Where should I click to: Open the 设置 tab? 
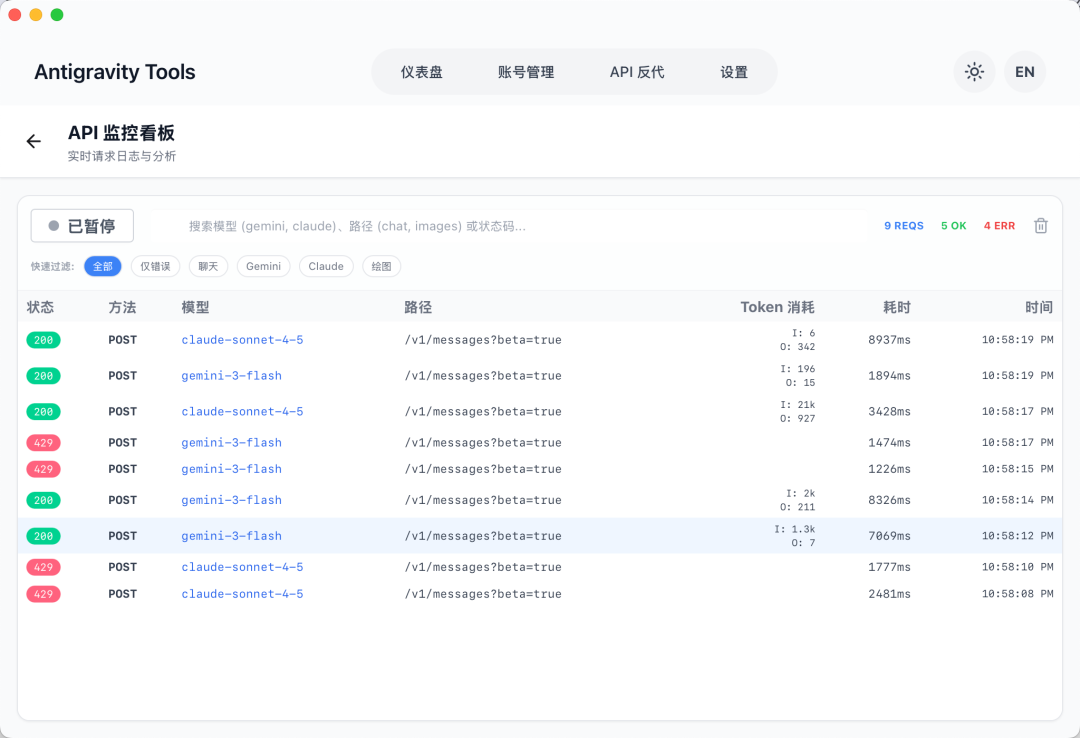tap(734, 72)
